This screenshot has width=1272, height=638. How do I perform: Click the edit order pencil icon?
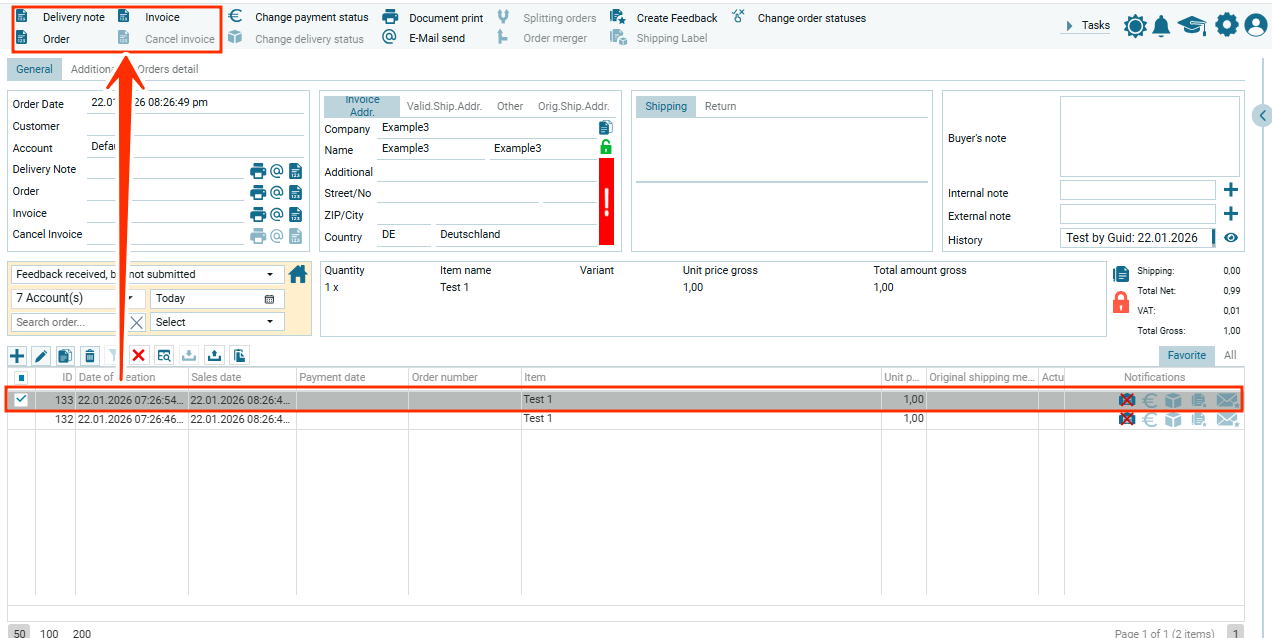coord(41,356)
